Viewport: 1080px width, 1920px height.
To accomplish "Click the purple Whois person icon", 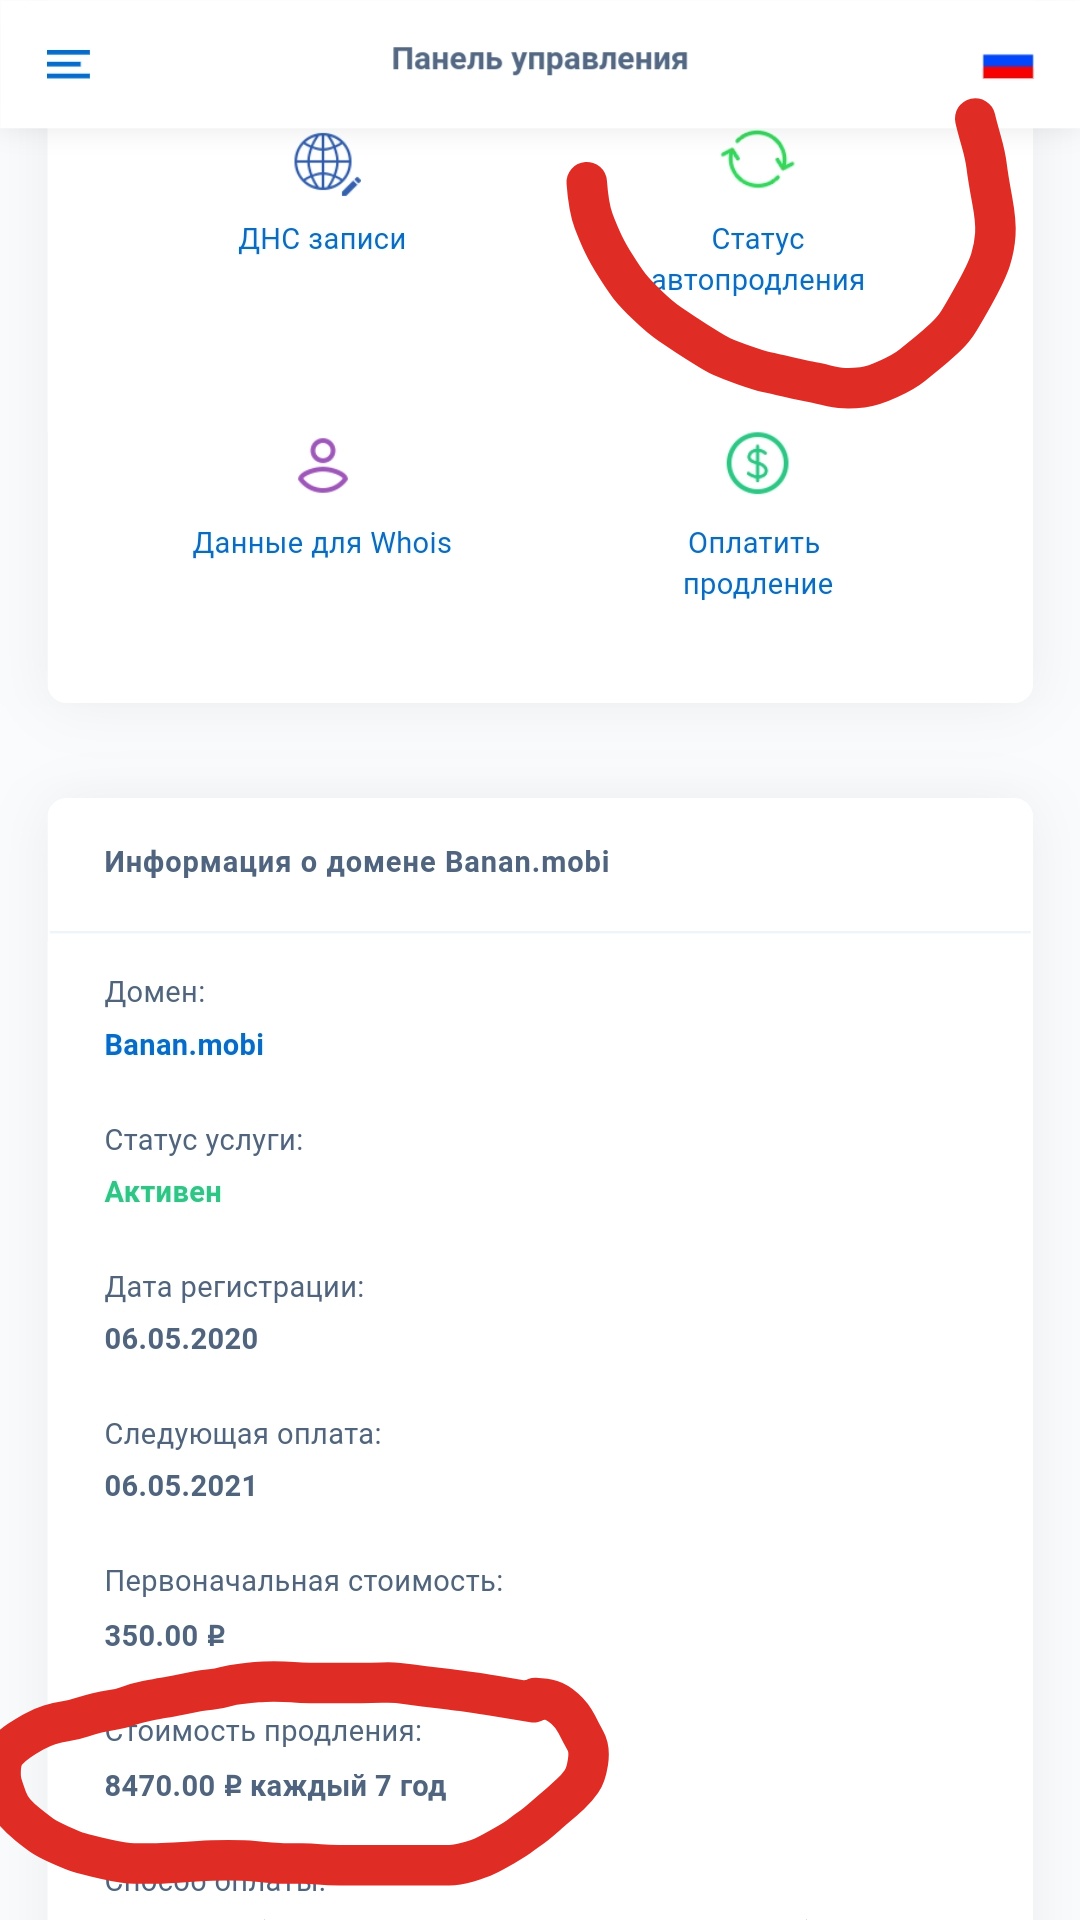I will [322, 465].
